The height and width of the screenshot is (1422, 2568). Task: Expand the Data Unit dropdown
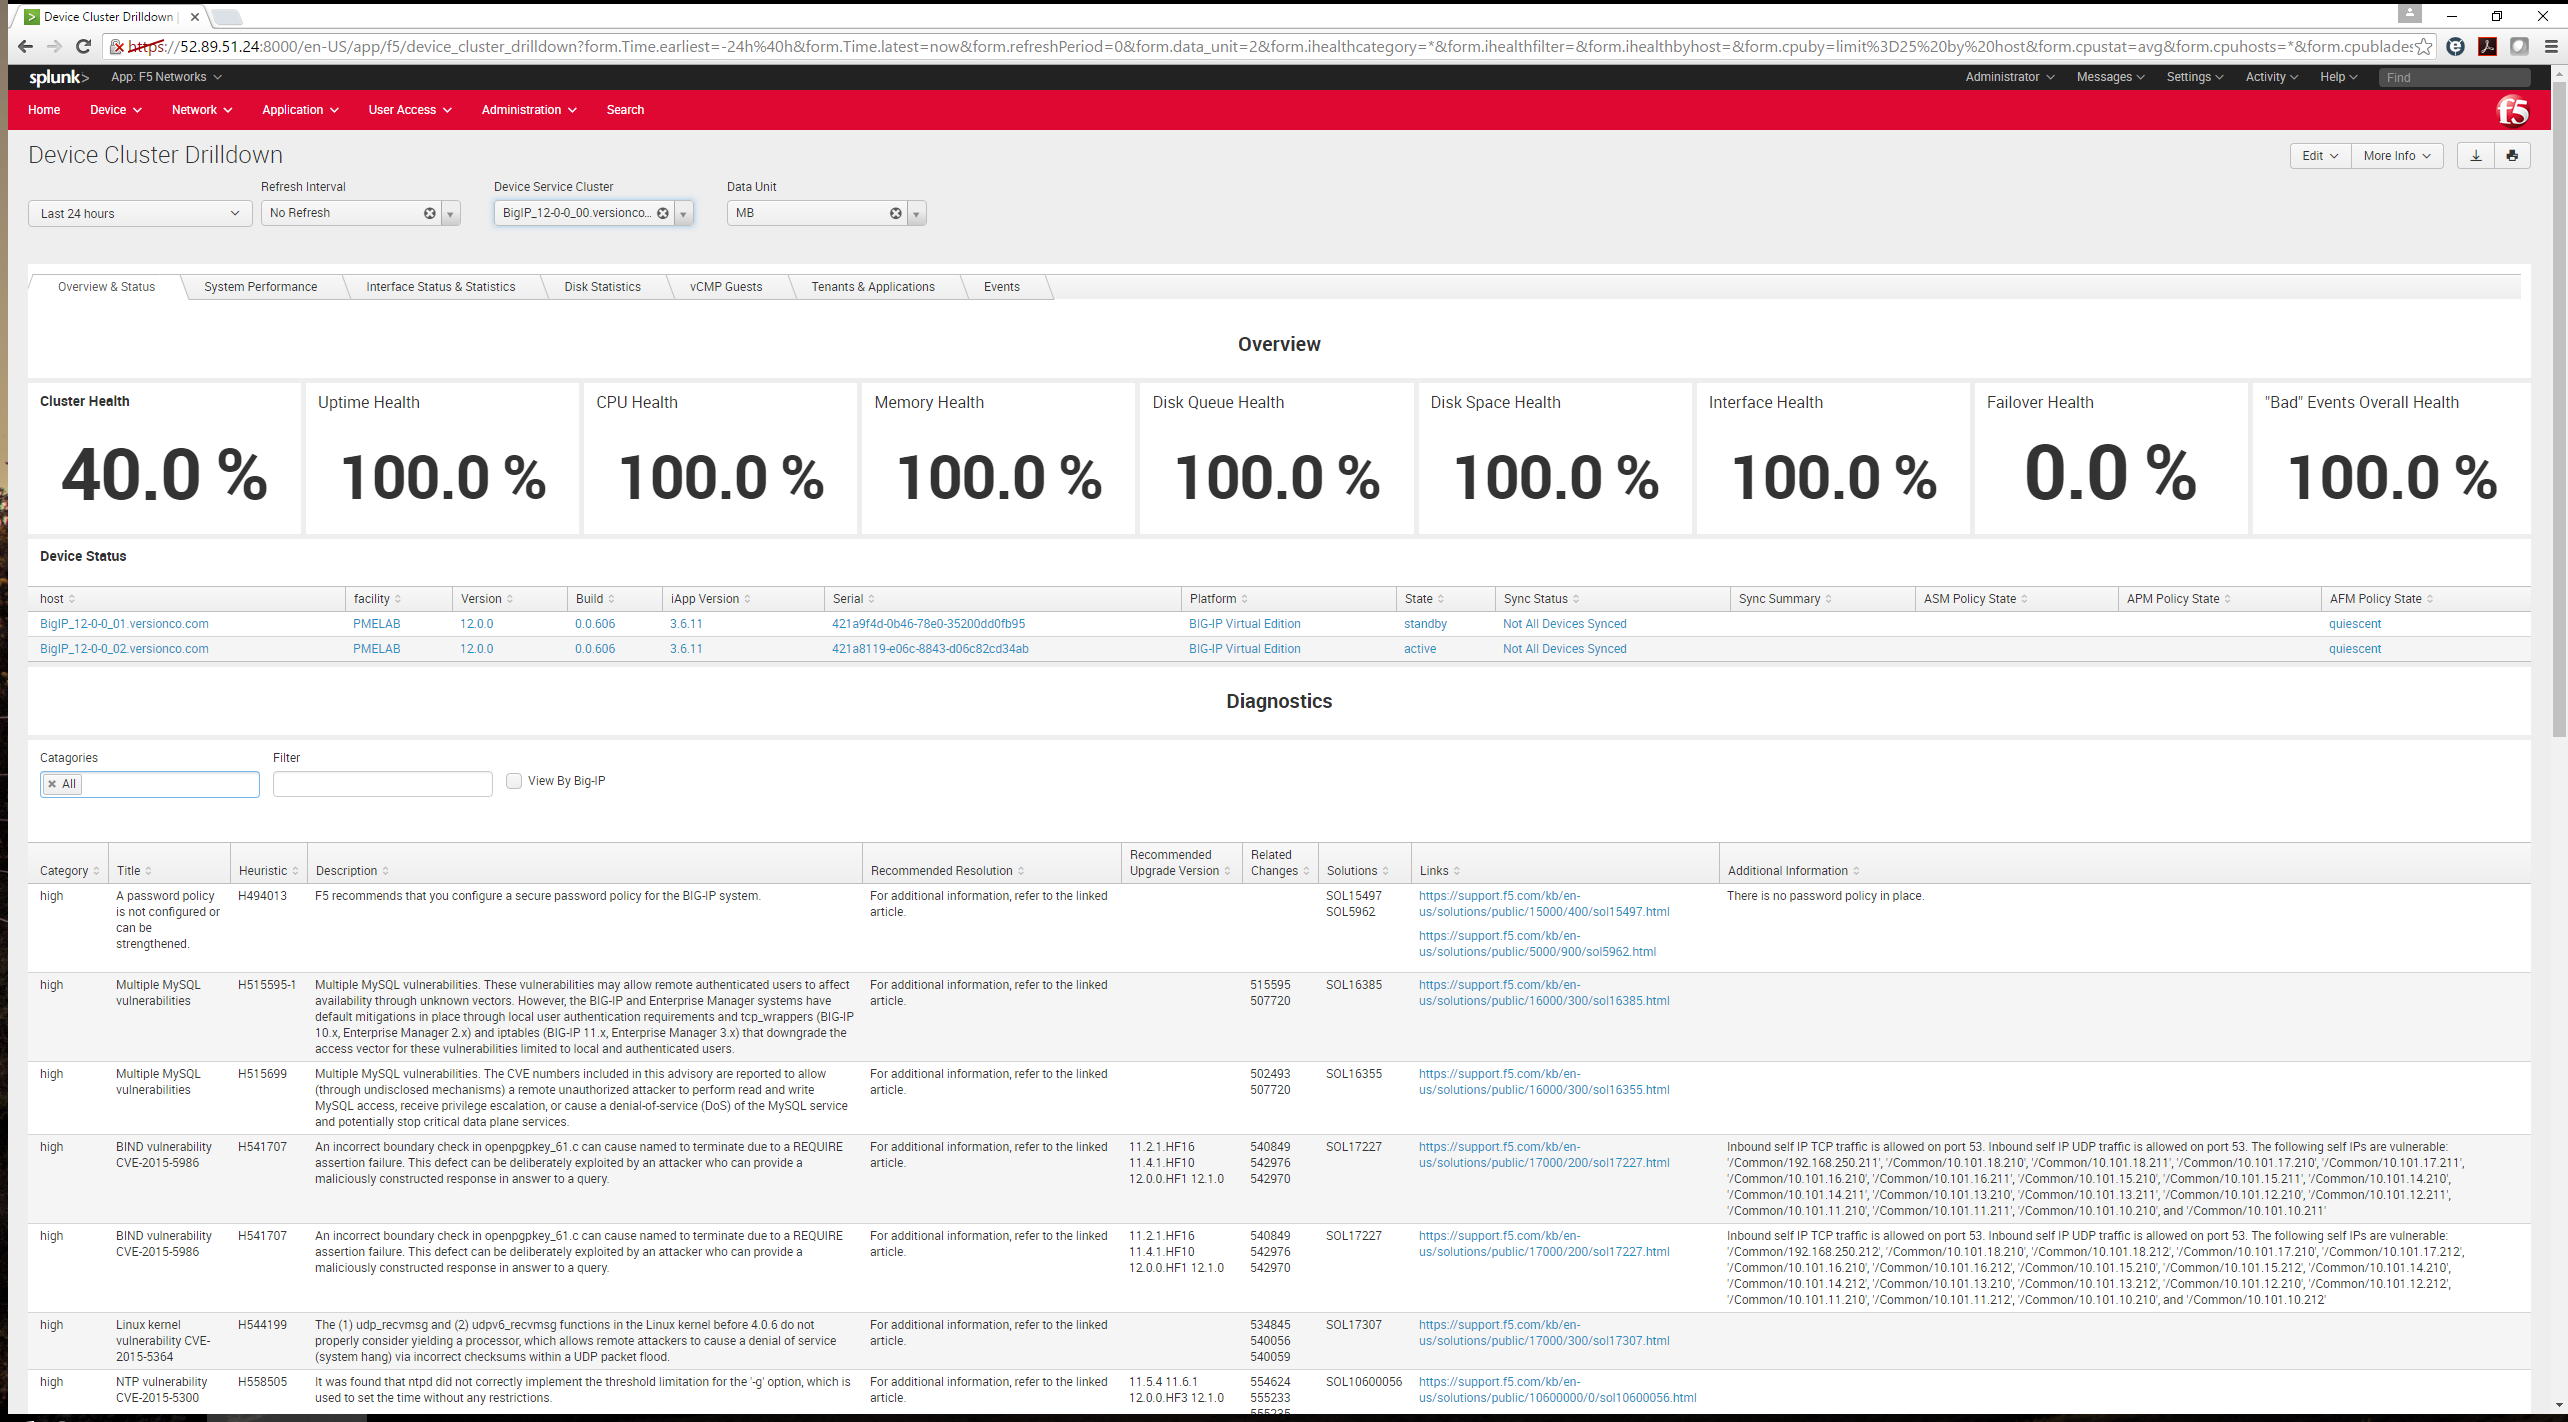click(917, 212)
